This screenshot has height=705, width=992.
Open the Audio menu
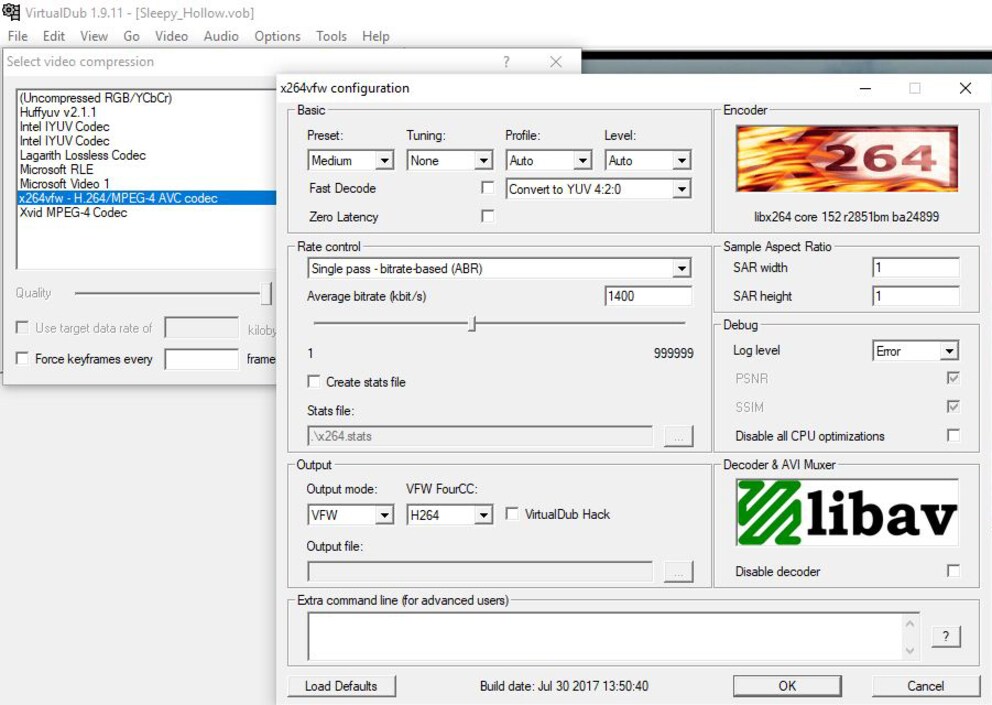pyautogui.click(x=221, y=36)
